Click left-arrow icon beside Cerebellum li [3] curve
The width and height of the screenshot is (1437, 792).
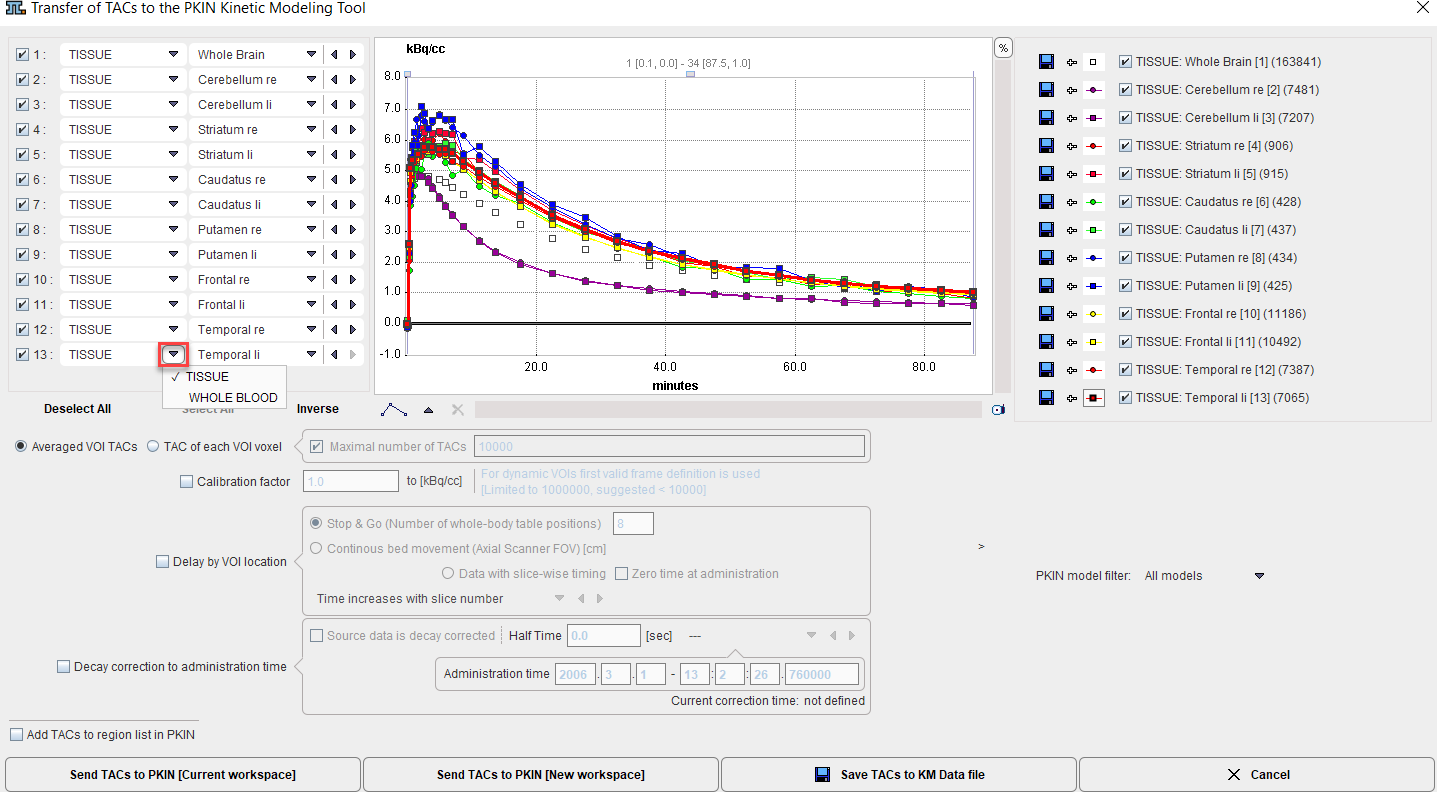coord(1073,118)
